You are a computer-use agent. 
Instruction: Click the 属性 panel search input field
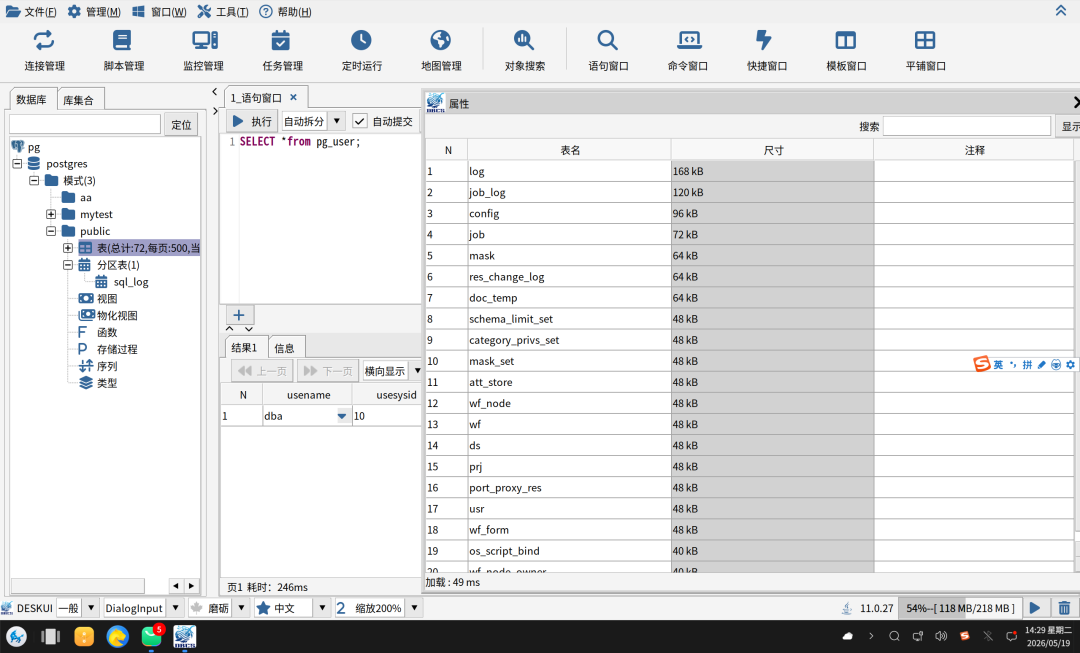tap(967, 126)
